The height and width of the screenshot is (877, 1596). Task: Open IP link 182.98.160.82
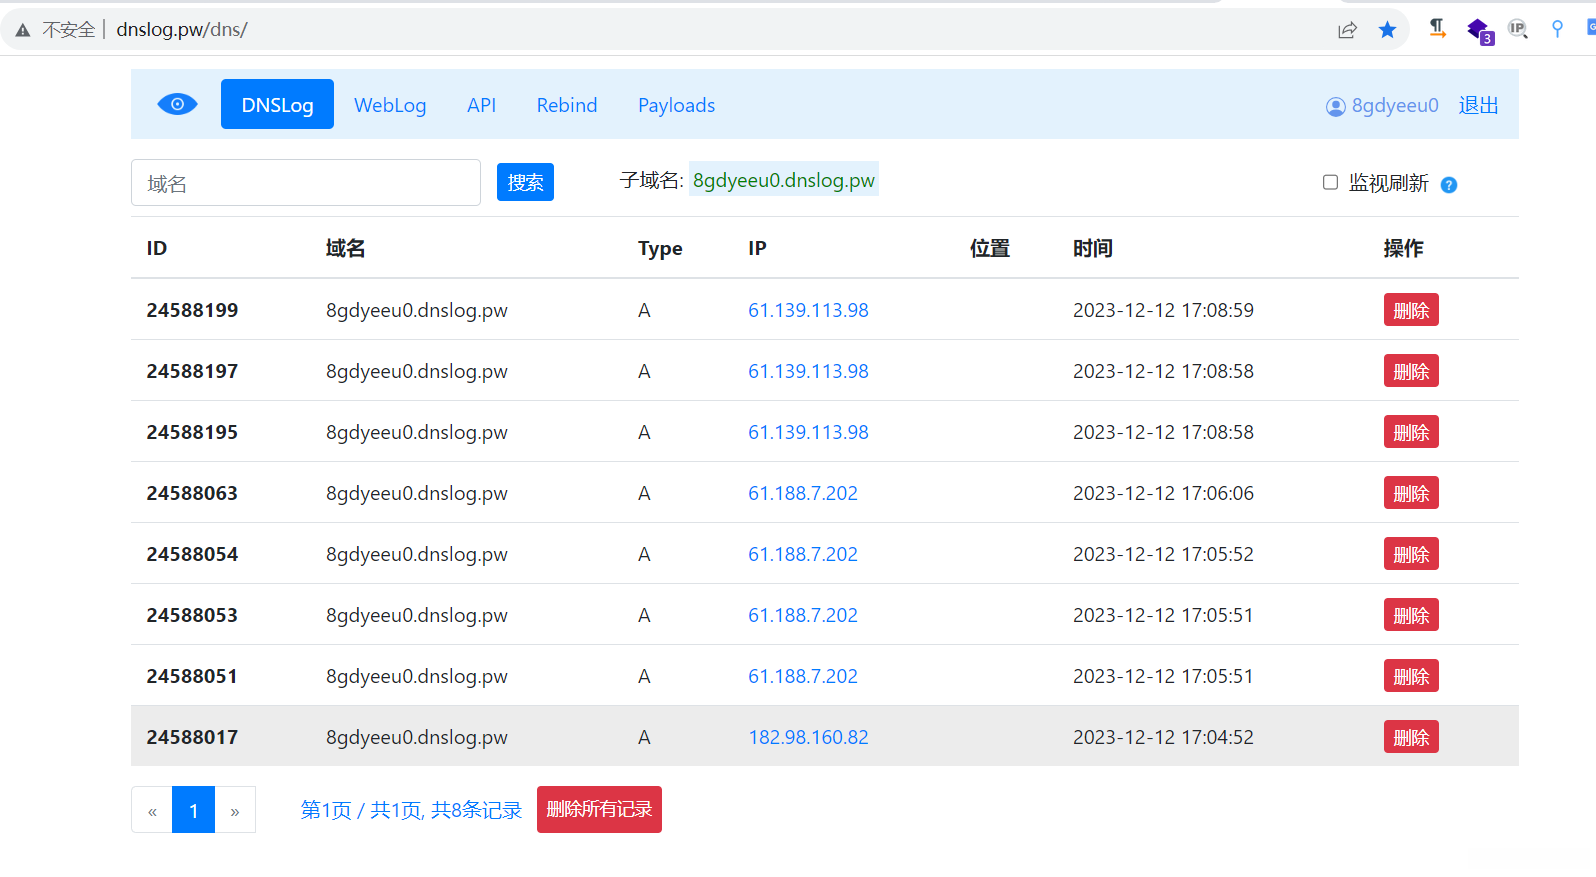(x=808, y=737)
